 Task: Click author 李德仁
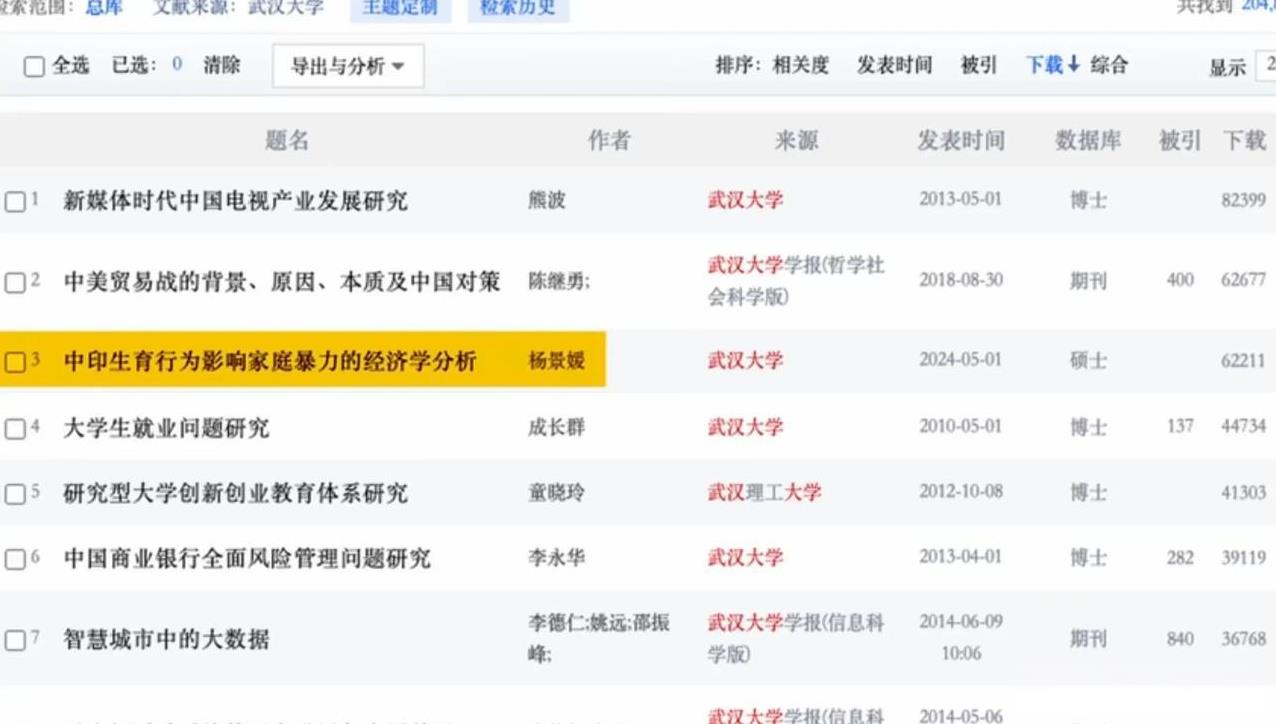tap(555, 623)
